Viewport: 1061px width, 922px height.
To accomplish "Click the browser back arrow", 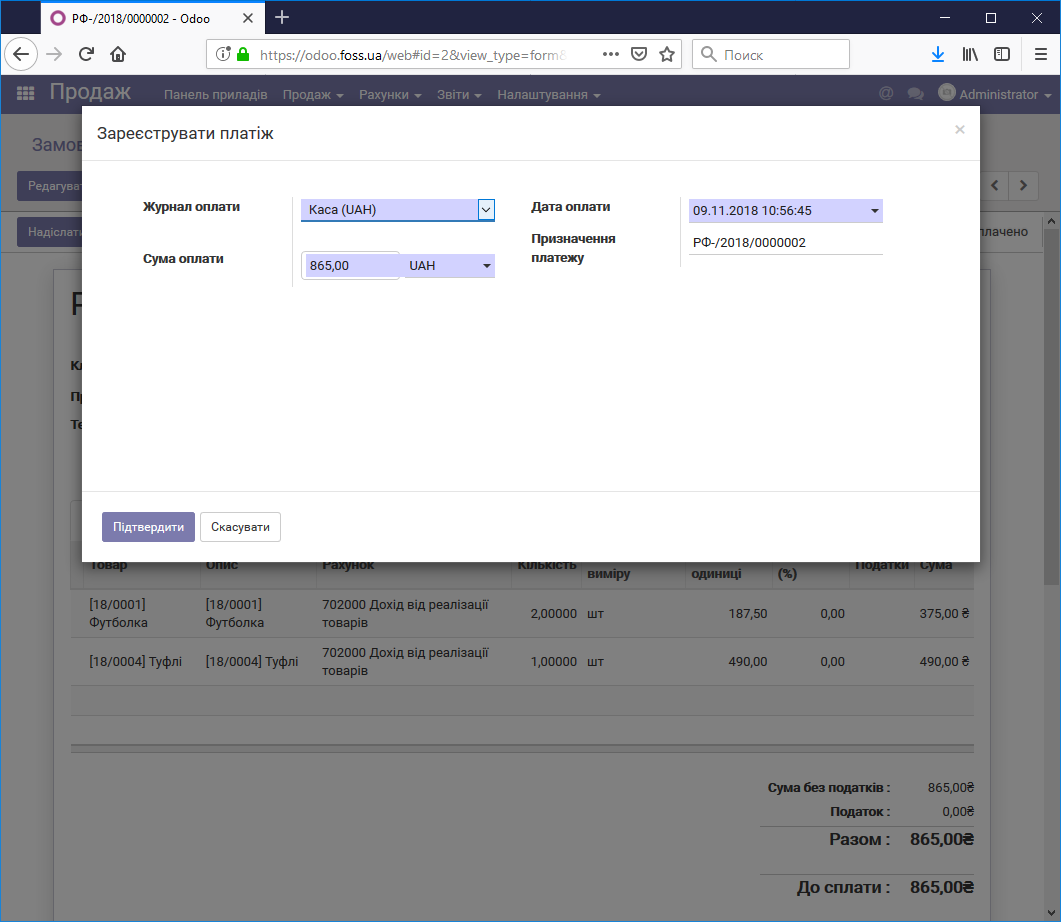I will coord(21,54).
